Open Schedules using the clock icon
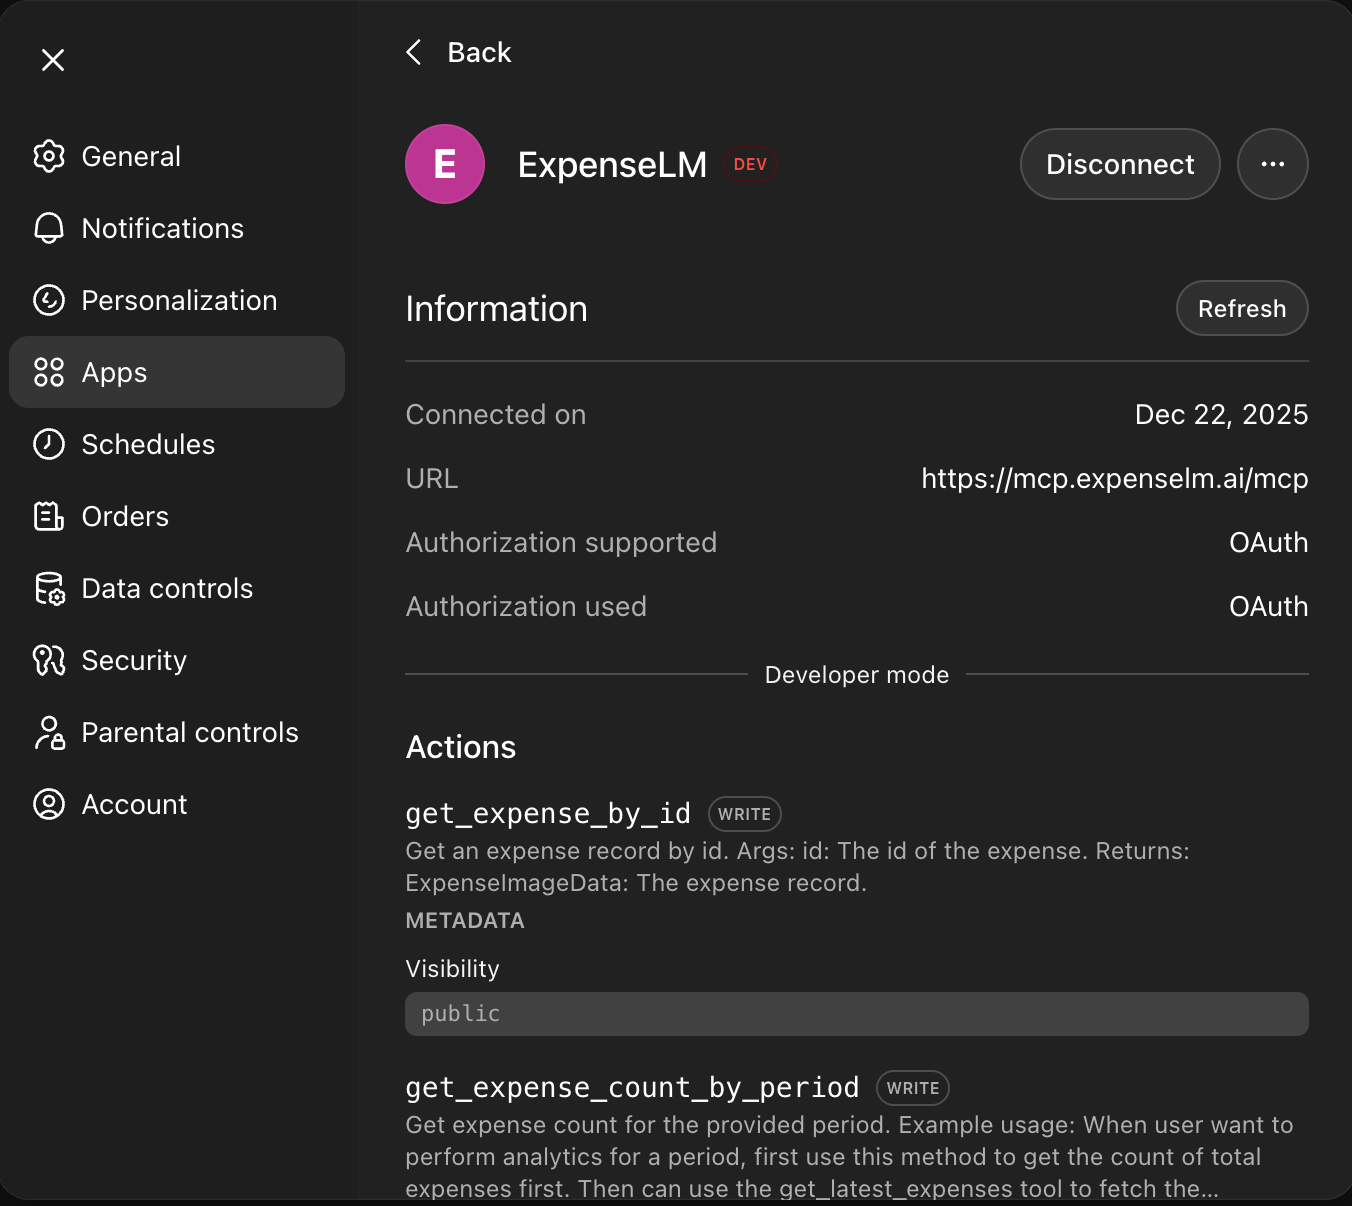Image resolution: width=1352 pixels, height=1206 pixels. [48, 444]
